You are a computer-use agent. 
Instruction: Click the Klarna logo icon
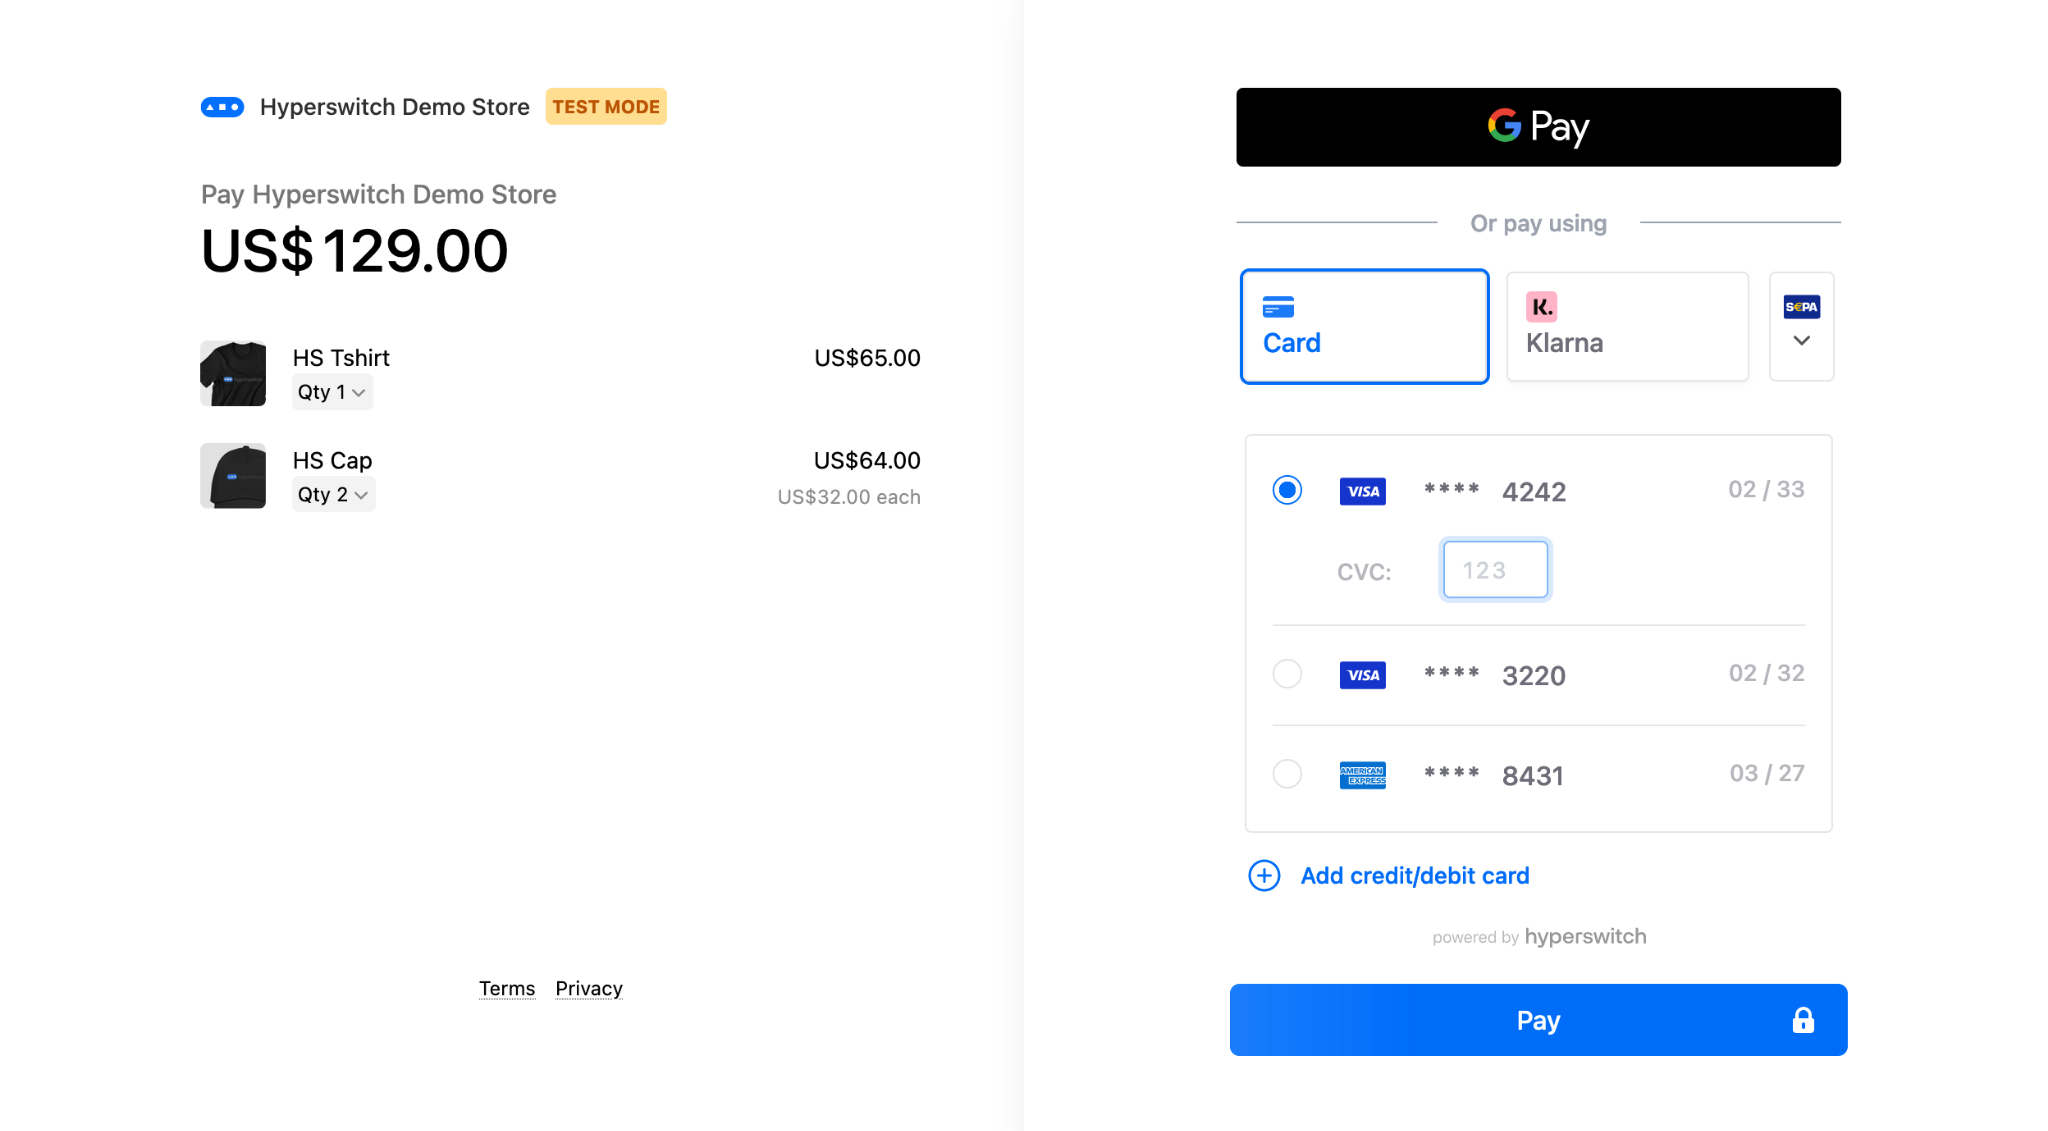click(1541, 307)
